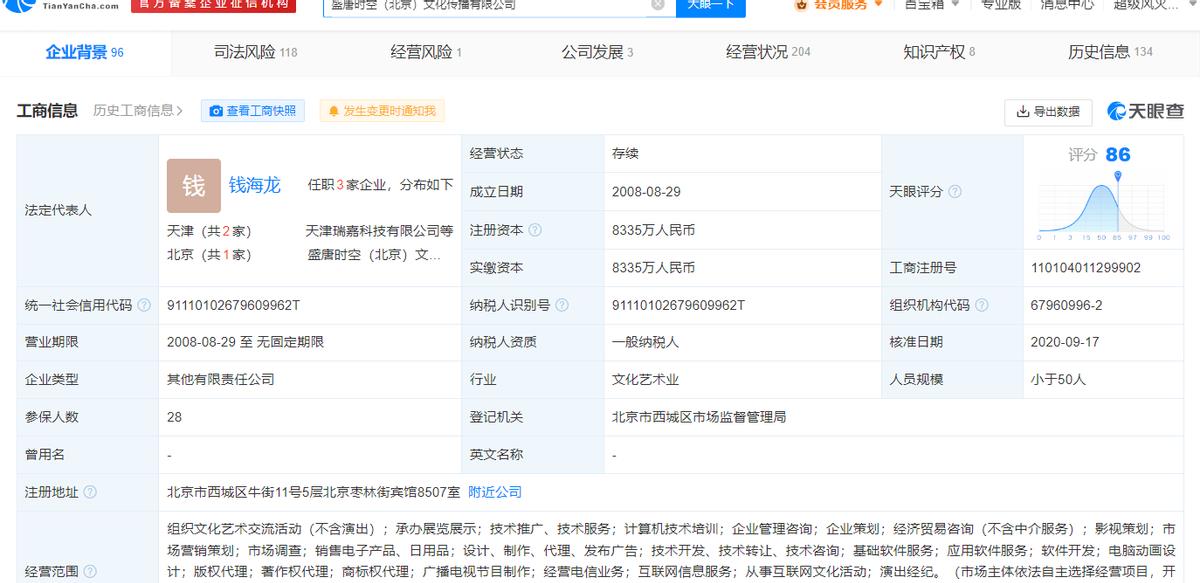
Task: Click 人员规模 value 小于50人
Action: click(x=1058, y=380)
